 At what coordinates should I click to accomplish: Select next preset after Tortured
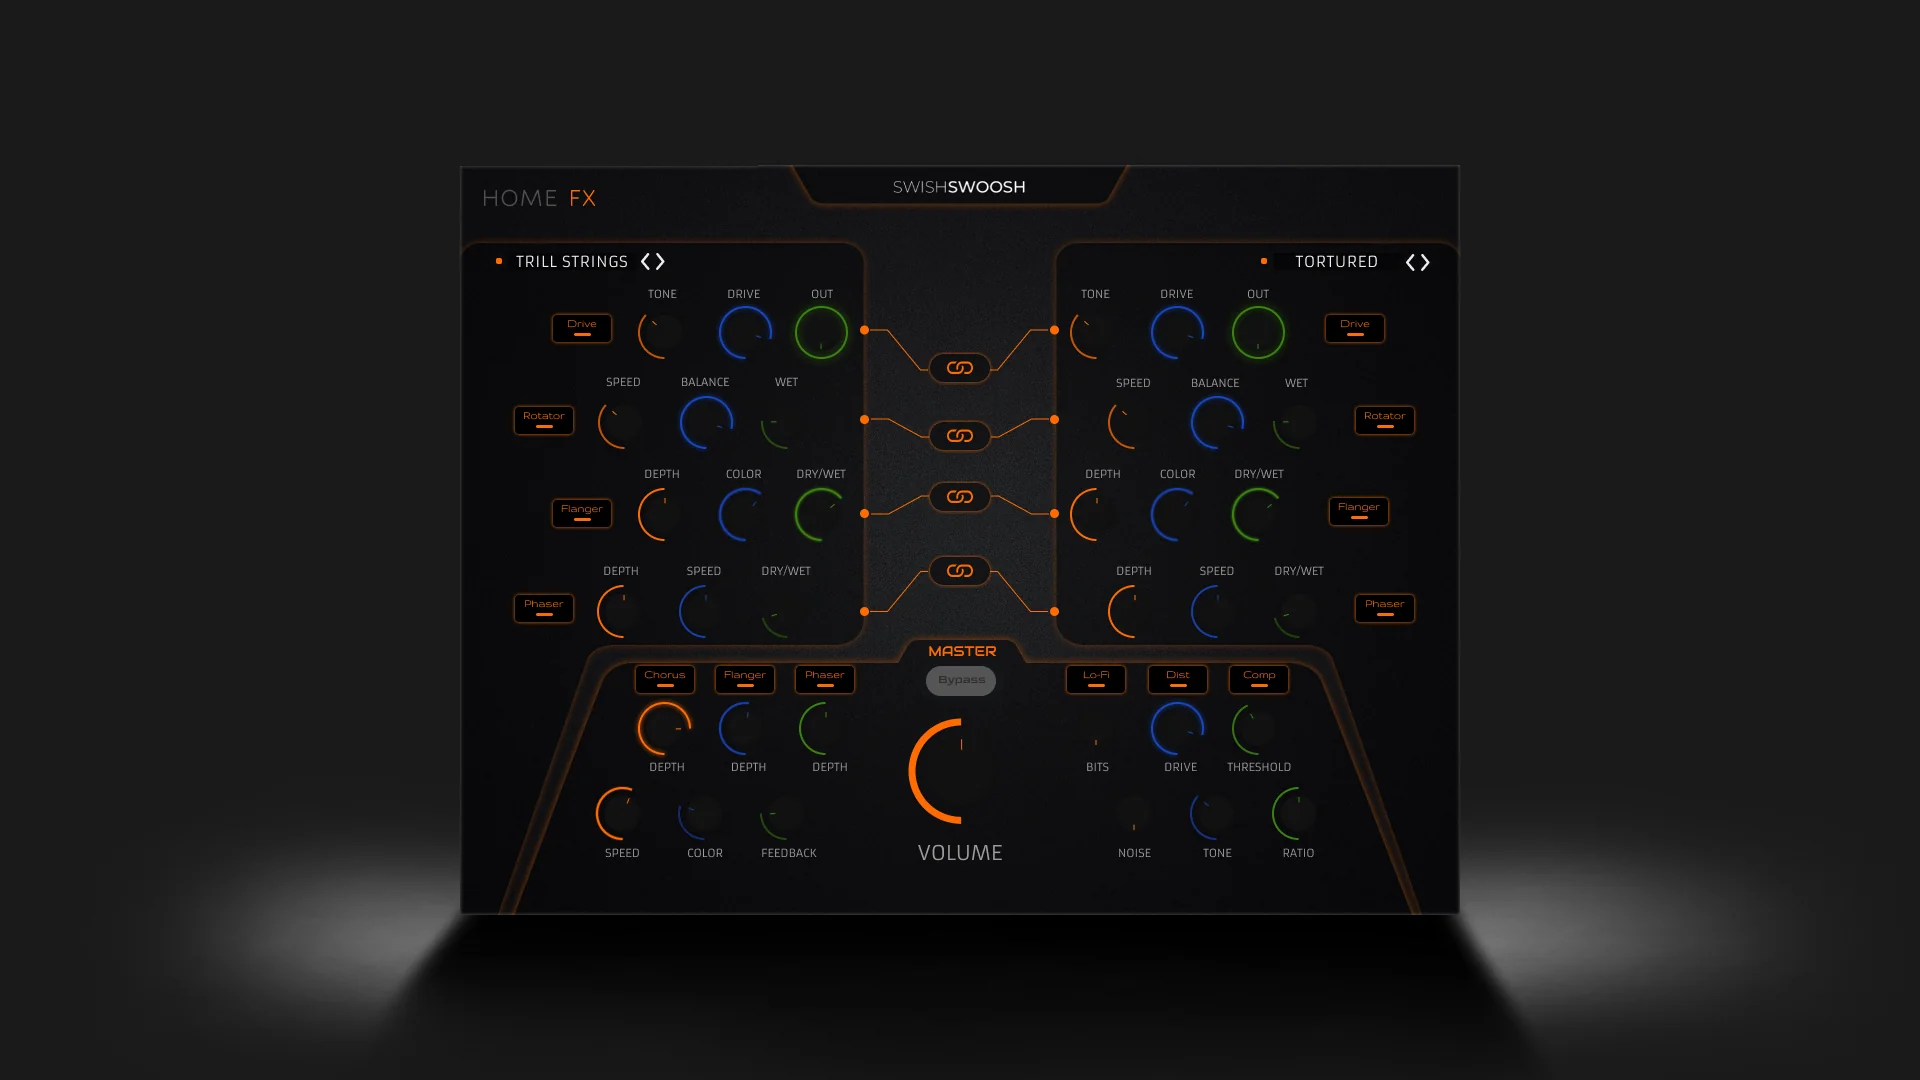click(x=1425, y=263)
